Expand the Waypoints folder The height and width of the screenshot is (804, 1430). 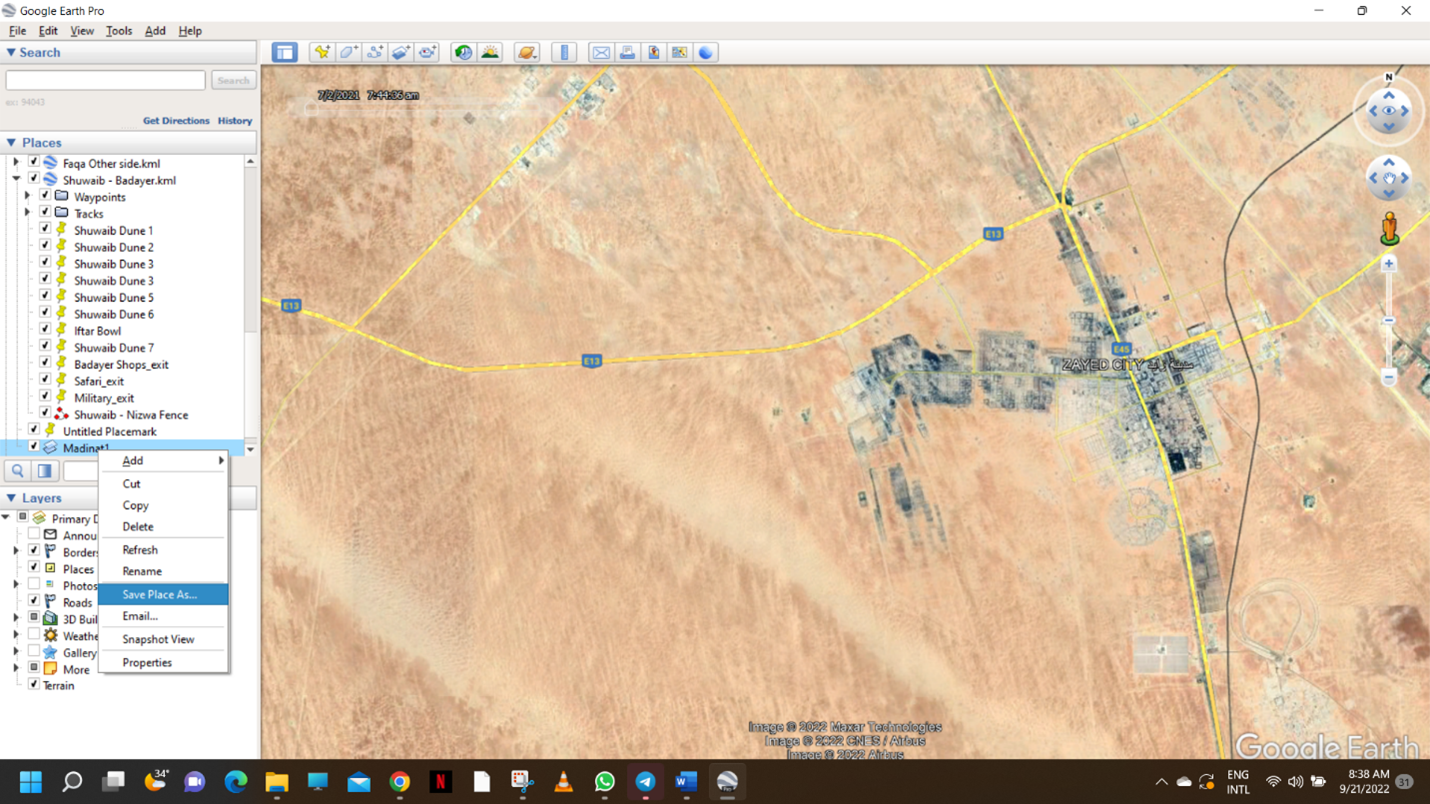pos(27,196)
